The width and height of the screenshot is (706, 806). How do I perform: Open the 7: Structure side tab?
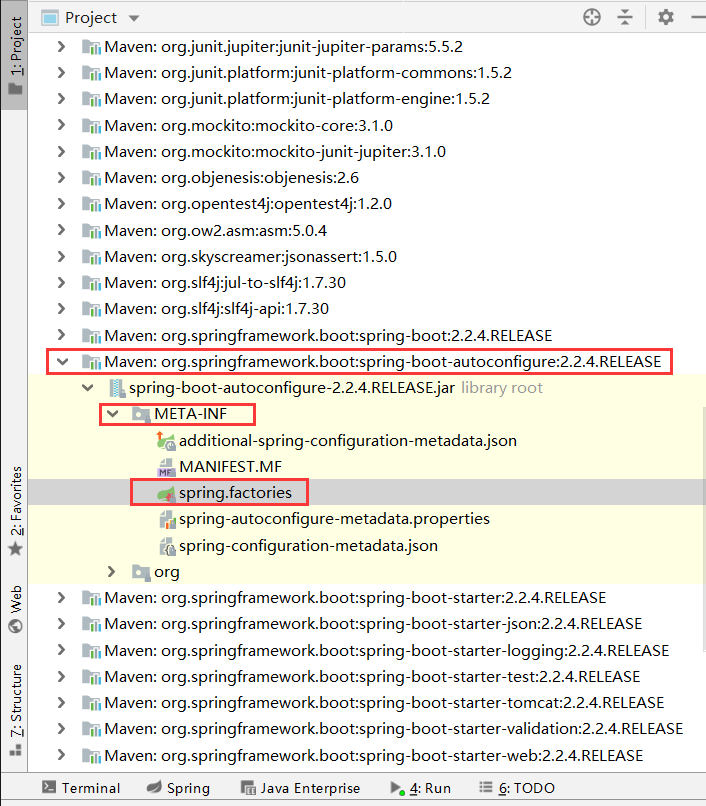coord(16,709)
